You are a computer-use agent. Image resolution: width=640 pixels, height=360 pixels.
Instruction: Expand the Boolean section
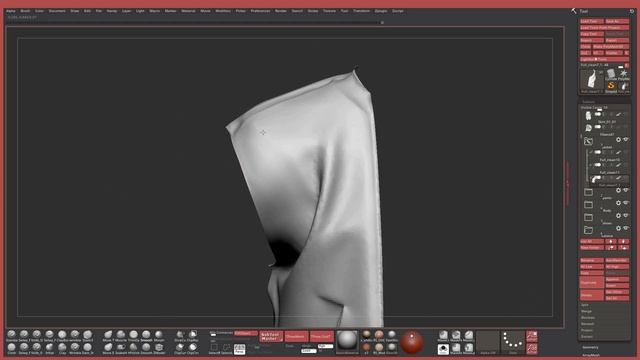pos(588,318)
